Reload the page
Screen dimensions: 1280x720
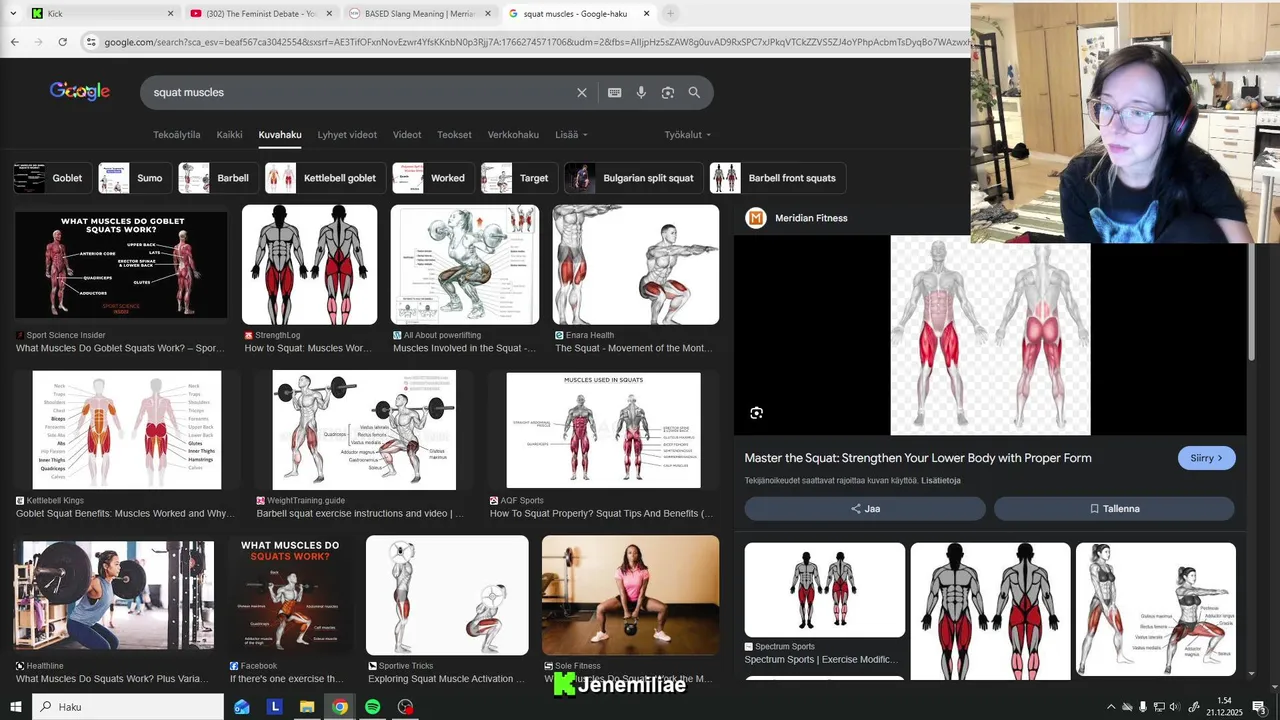(x=62, y=42)
